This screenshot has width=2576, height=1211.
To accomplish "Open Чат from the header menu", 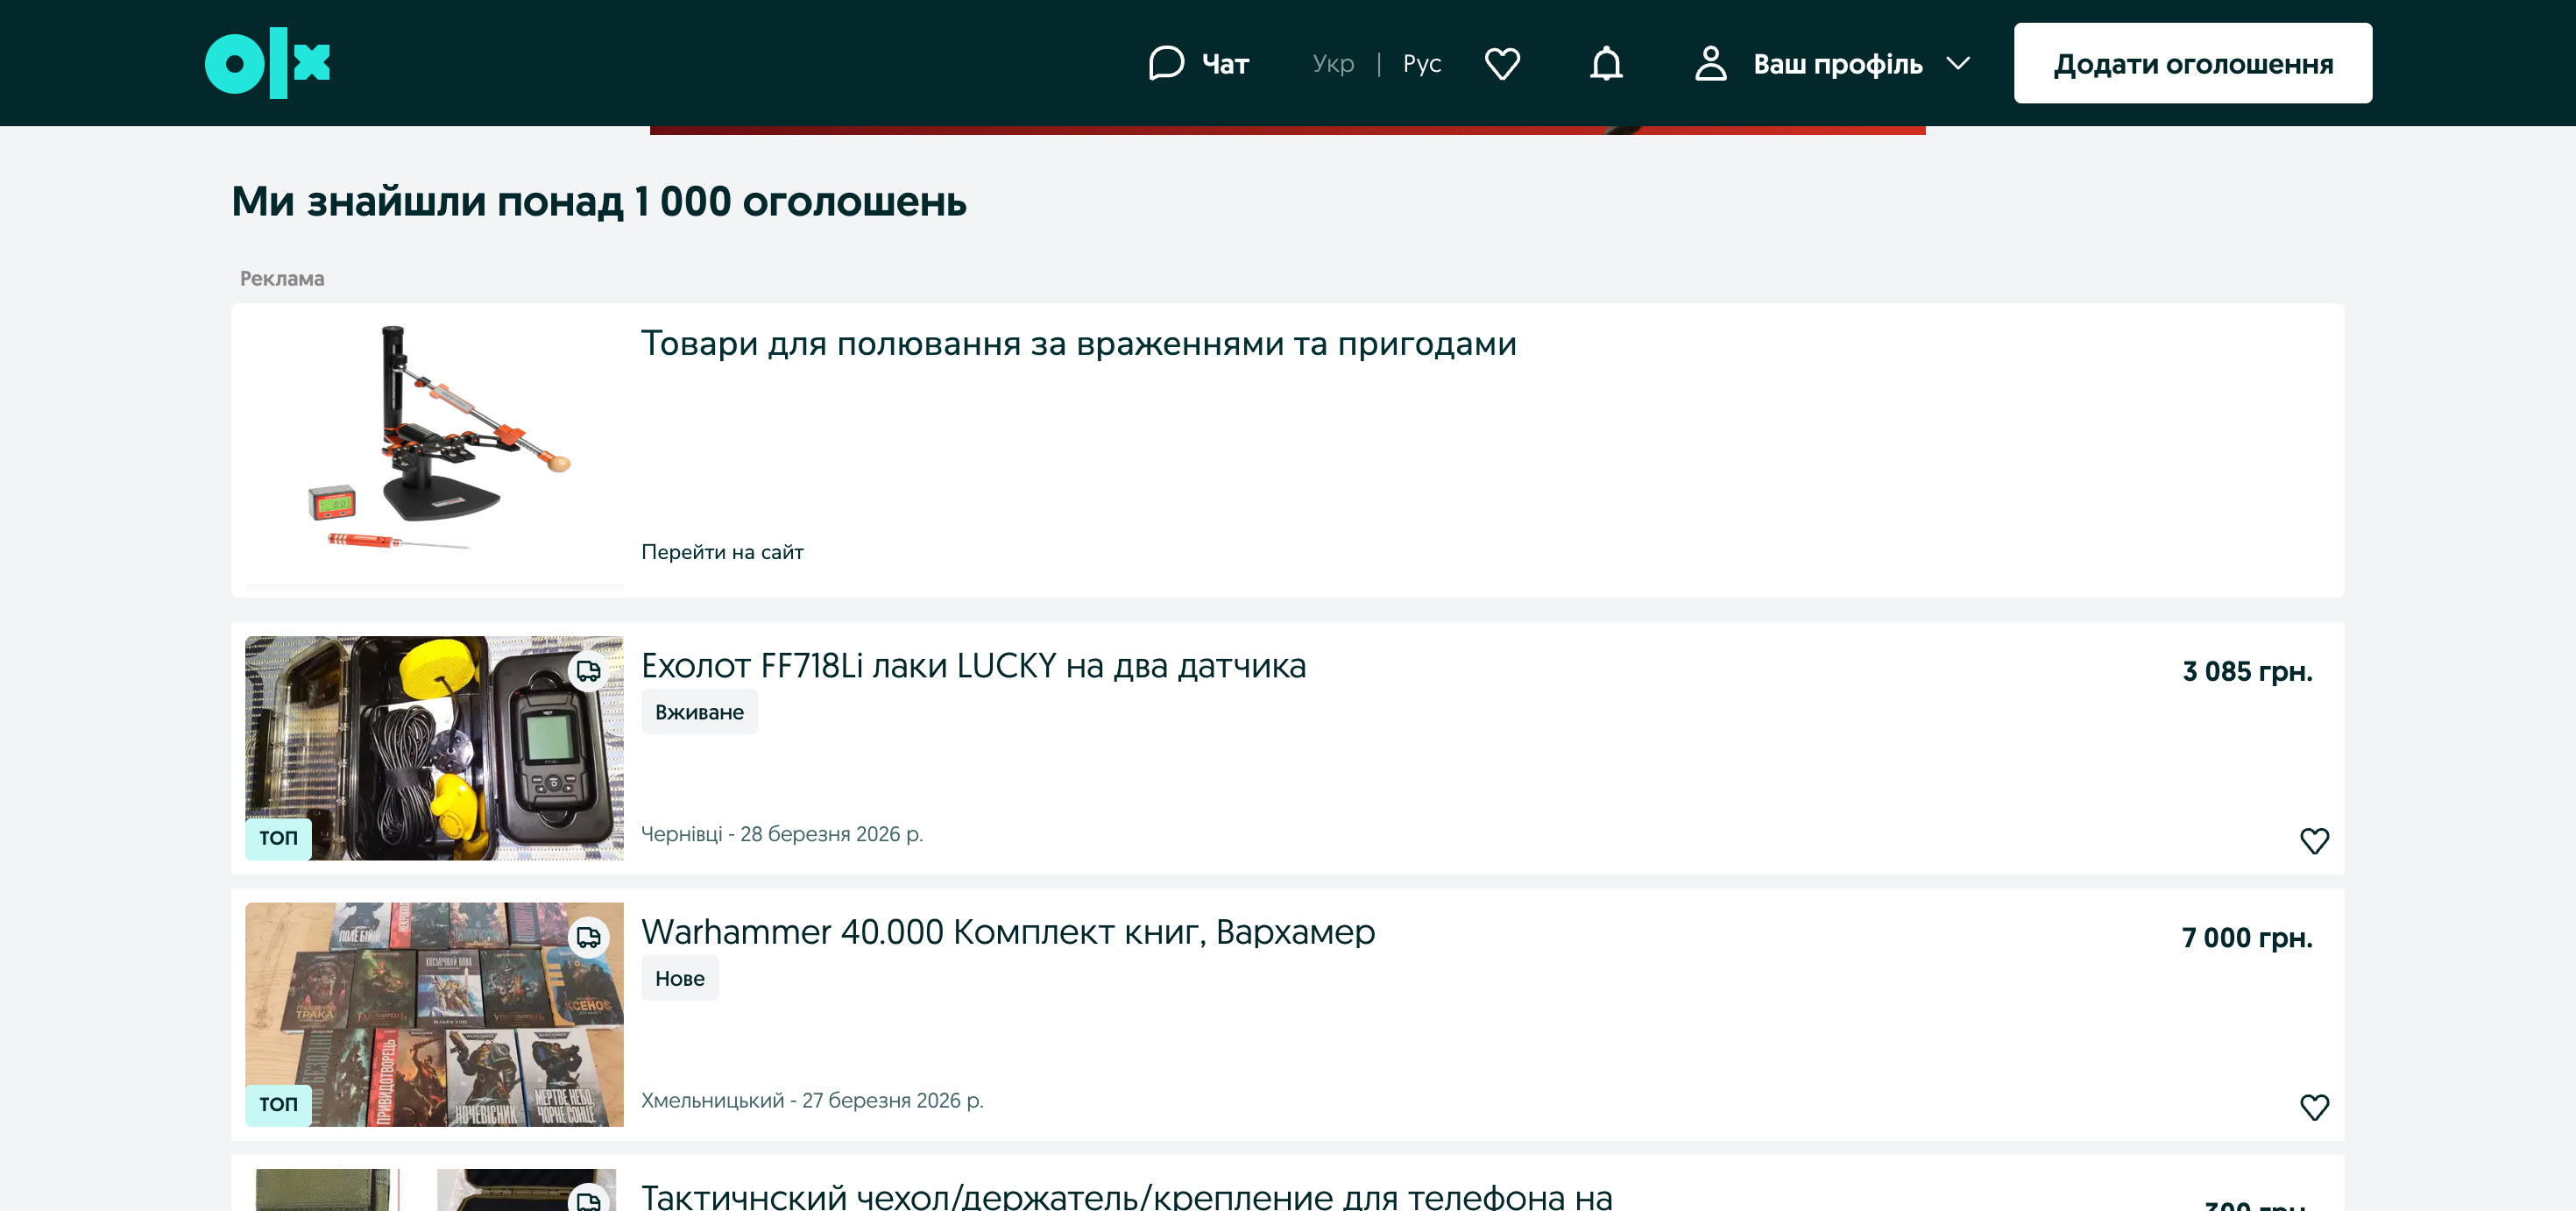I will [x=1225, y=64].
